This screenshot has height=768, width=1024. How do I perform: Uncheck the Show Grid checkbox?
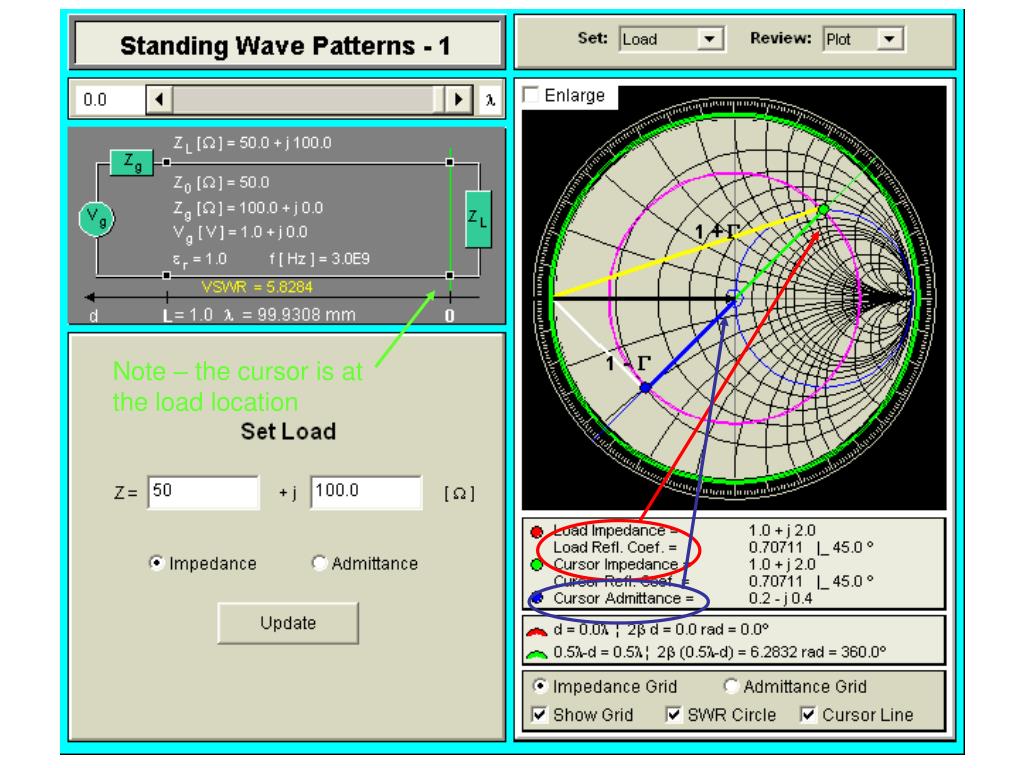tap(539, 714)
